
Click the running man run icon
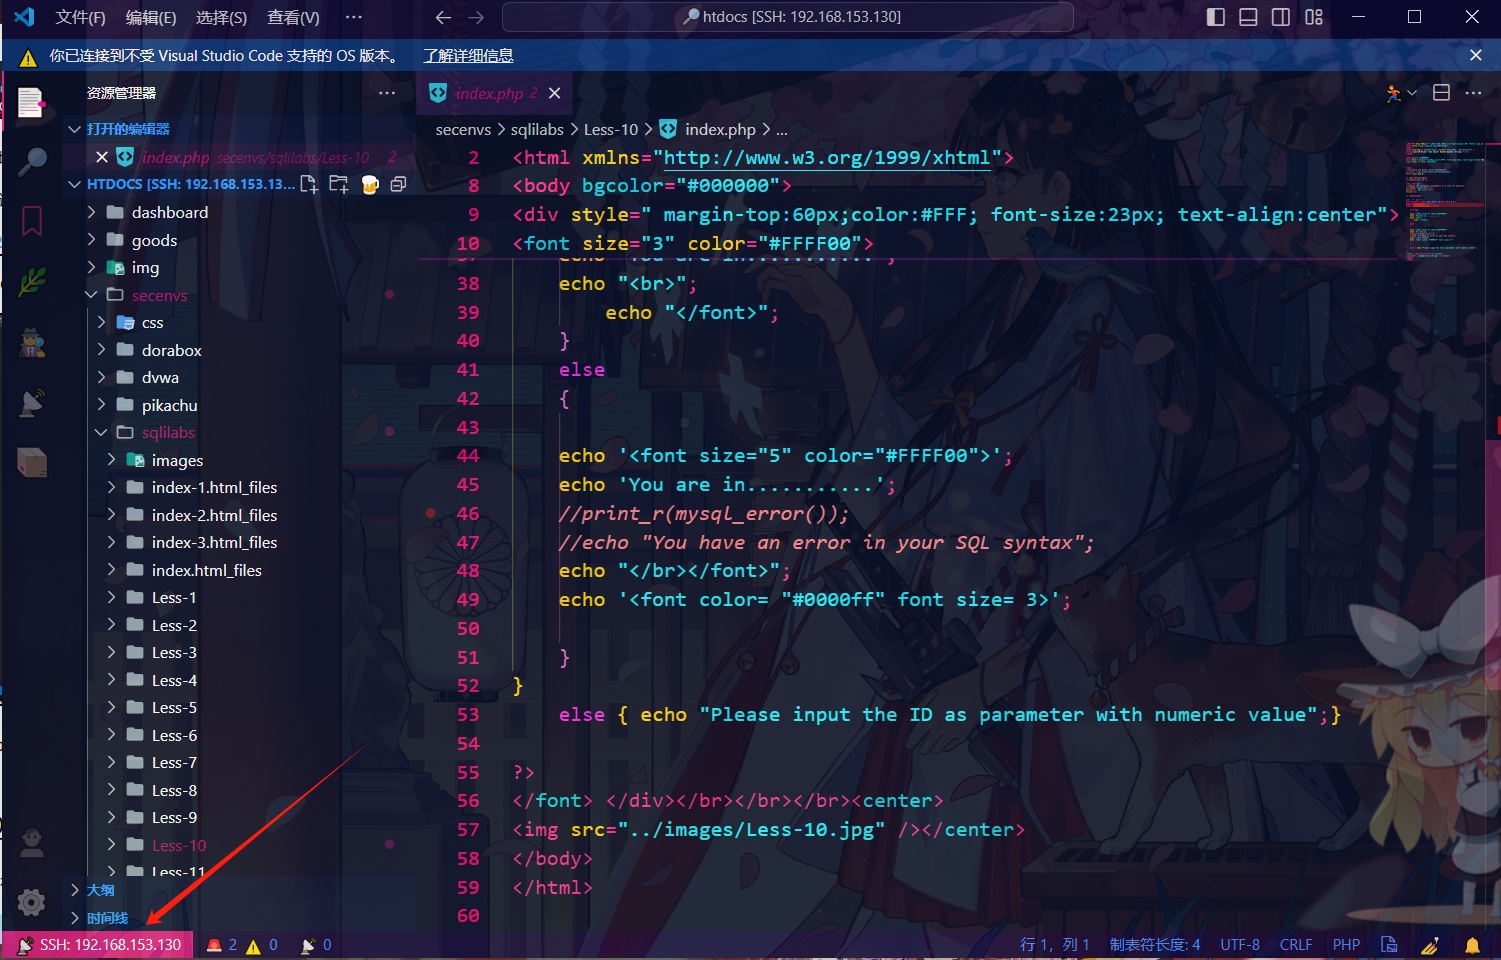click(x=1393, y=93)
